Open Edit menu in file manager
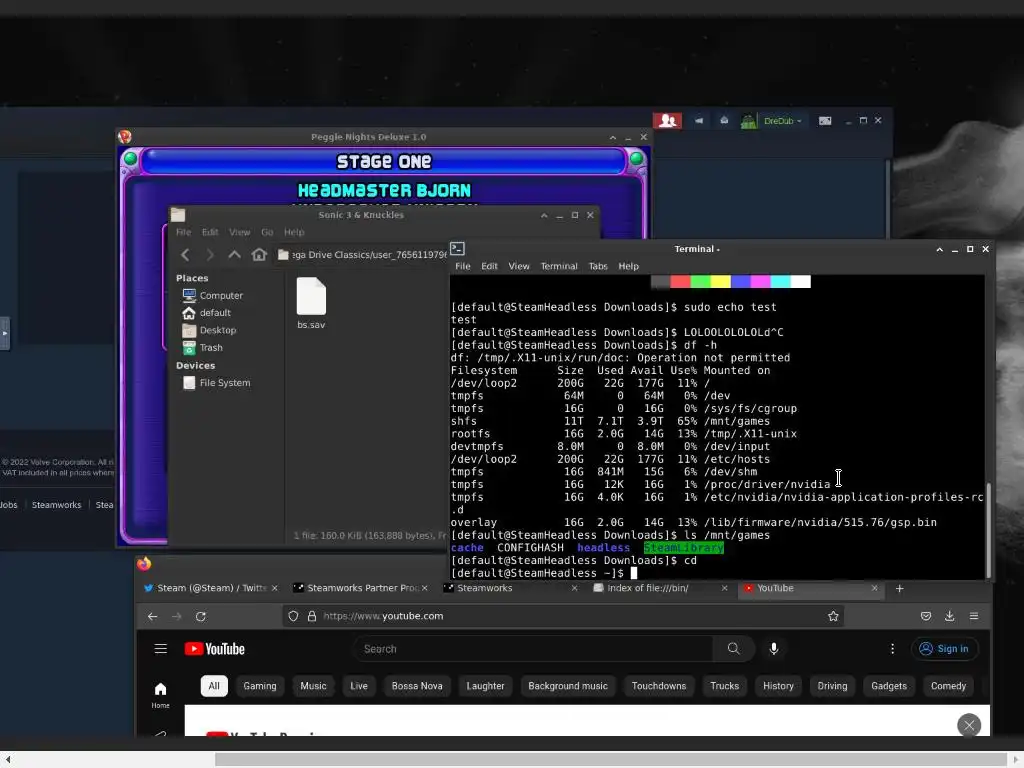1024x768 pixels. [x=210, y=232]
